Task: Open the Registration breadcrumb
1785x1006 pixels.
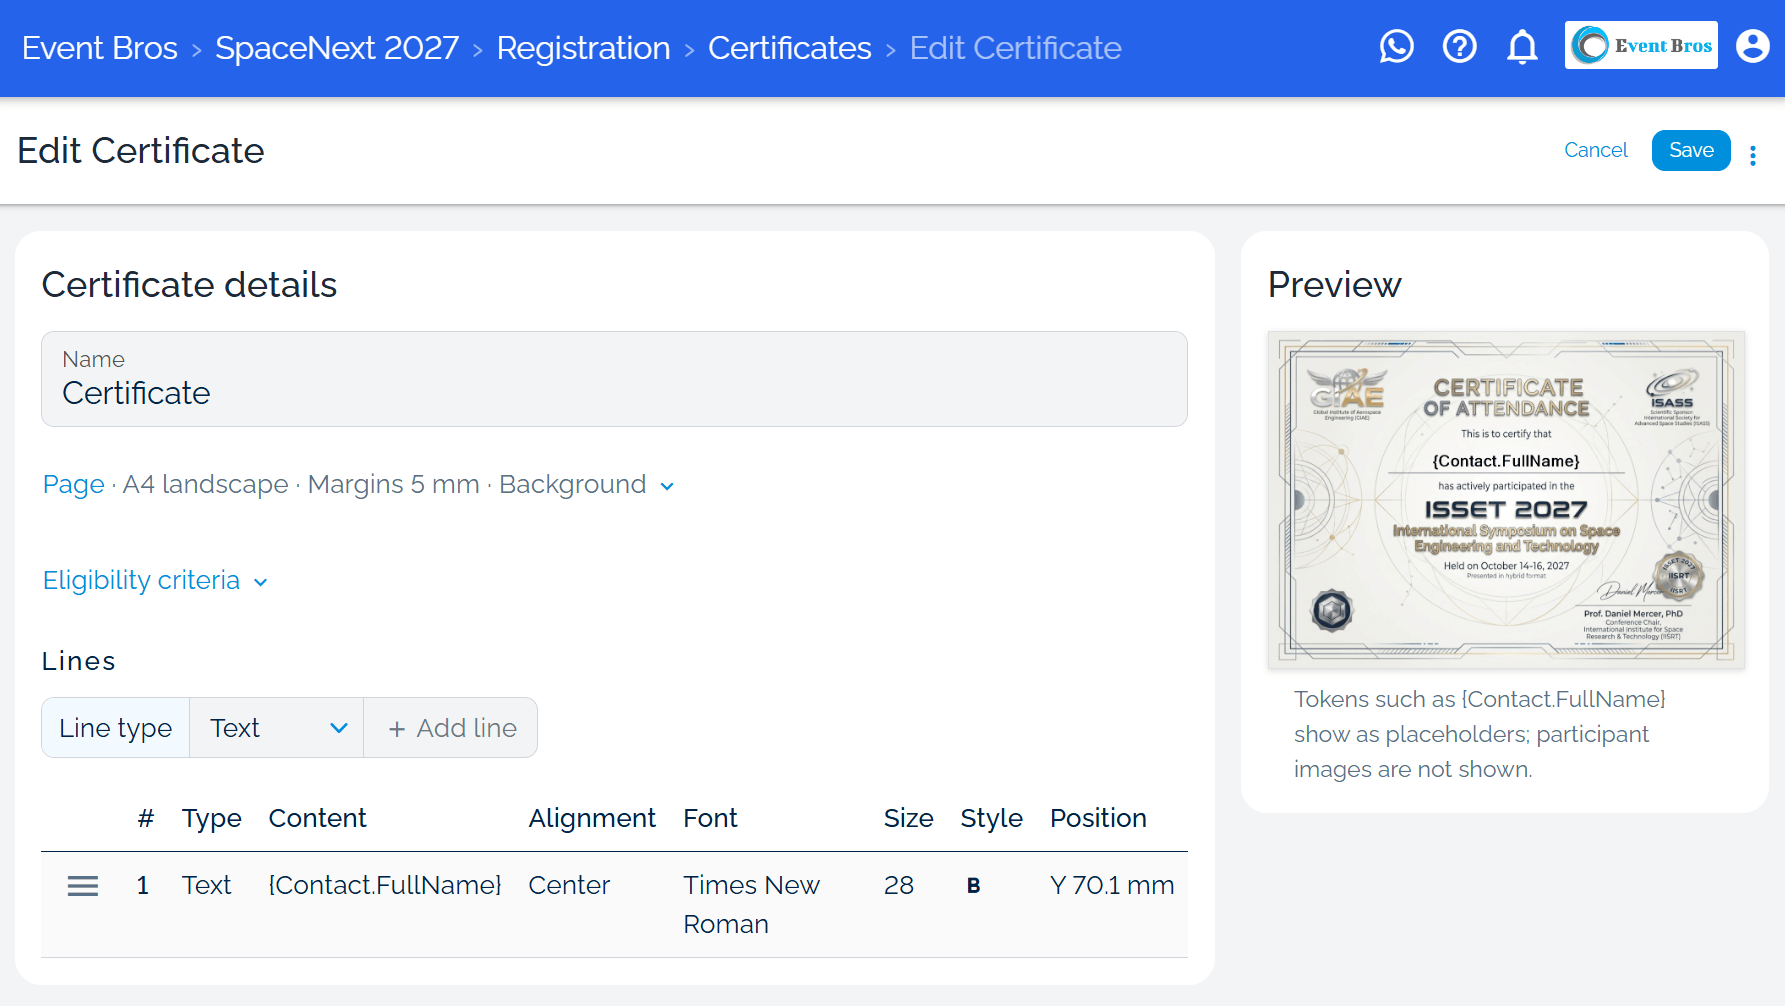Action: (x=583, y=48)
